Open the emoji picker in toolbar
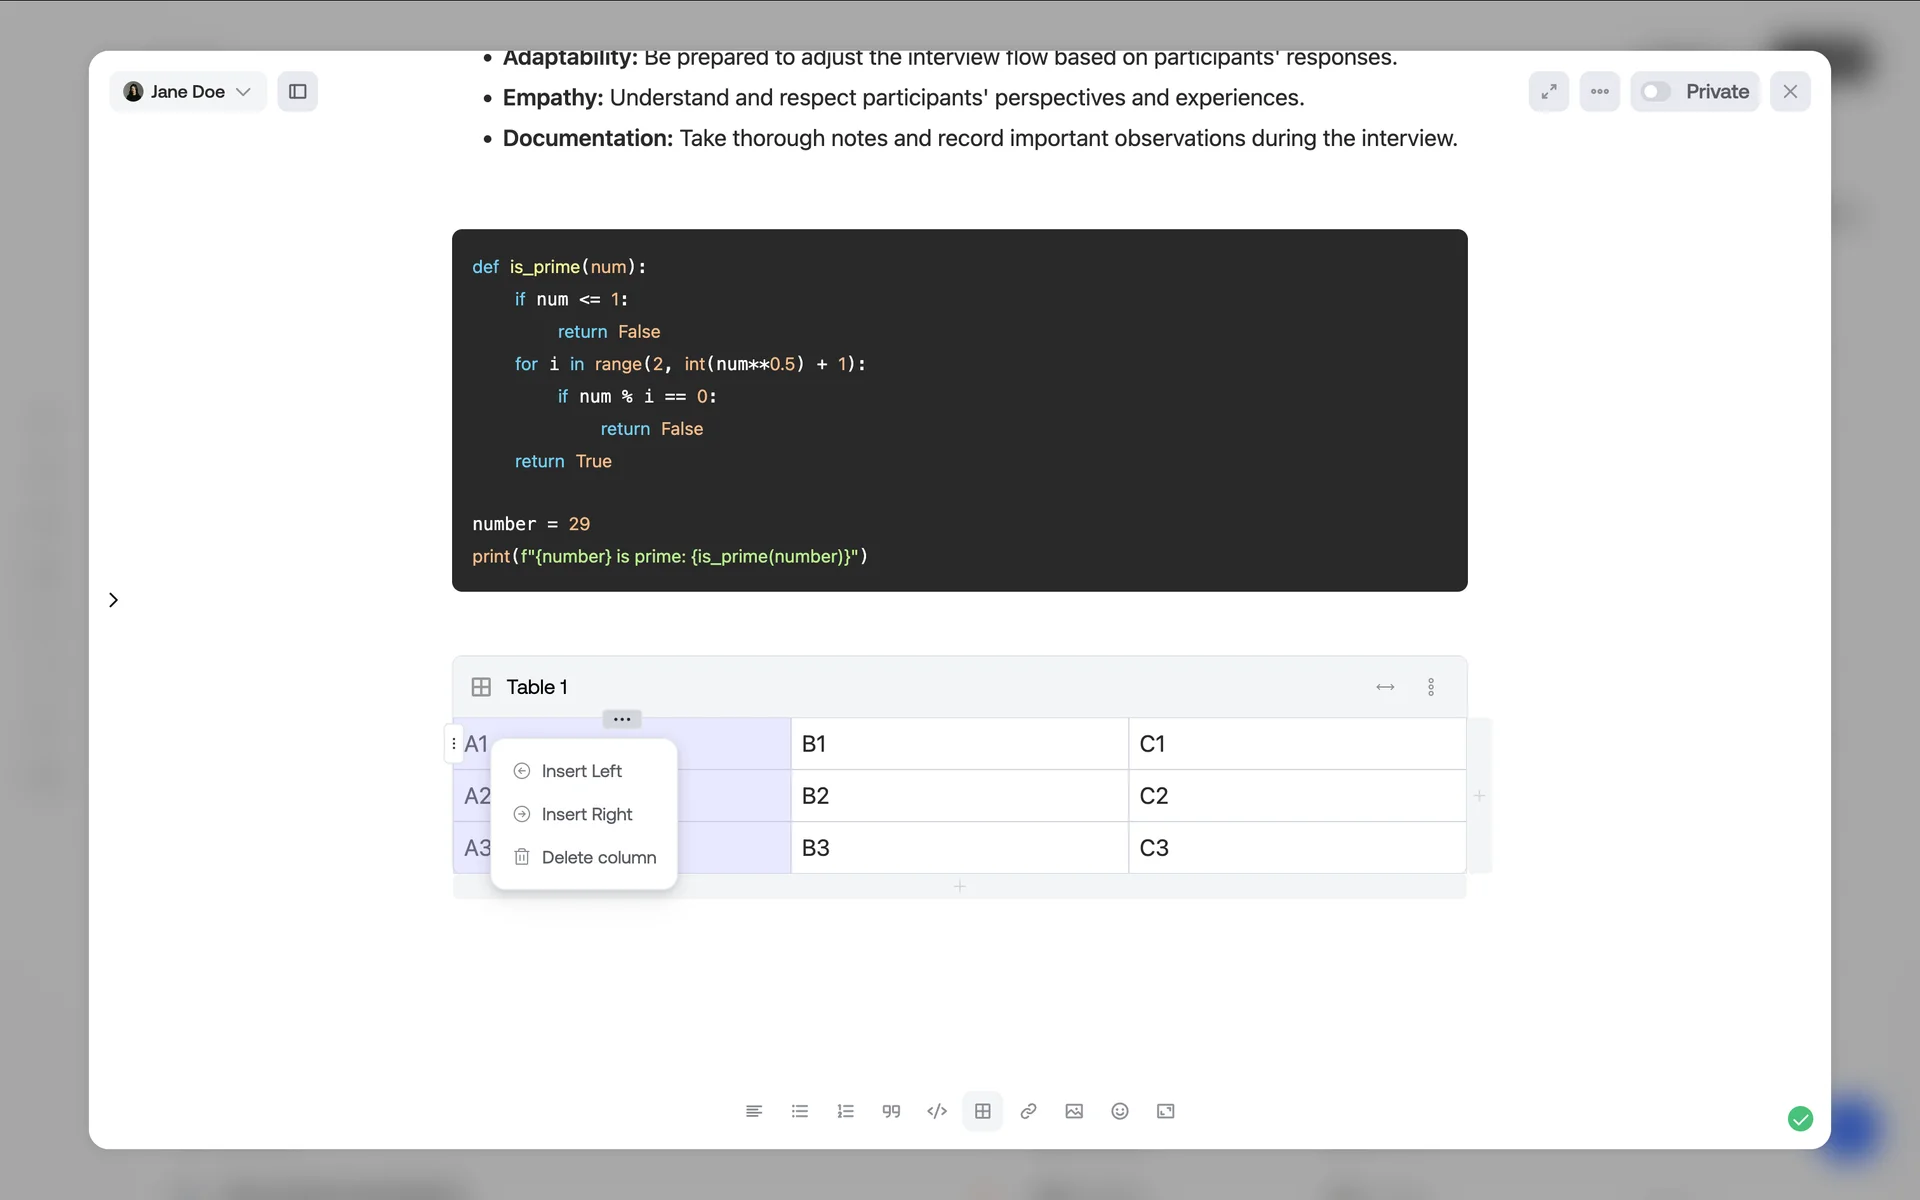This screenshot has width=1920, height=1200. pos(1120,1111)
